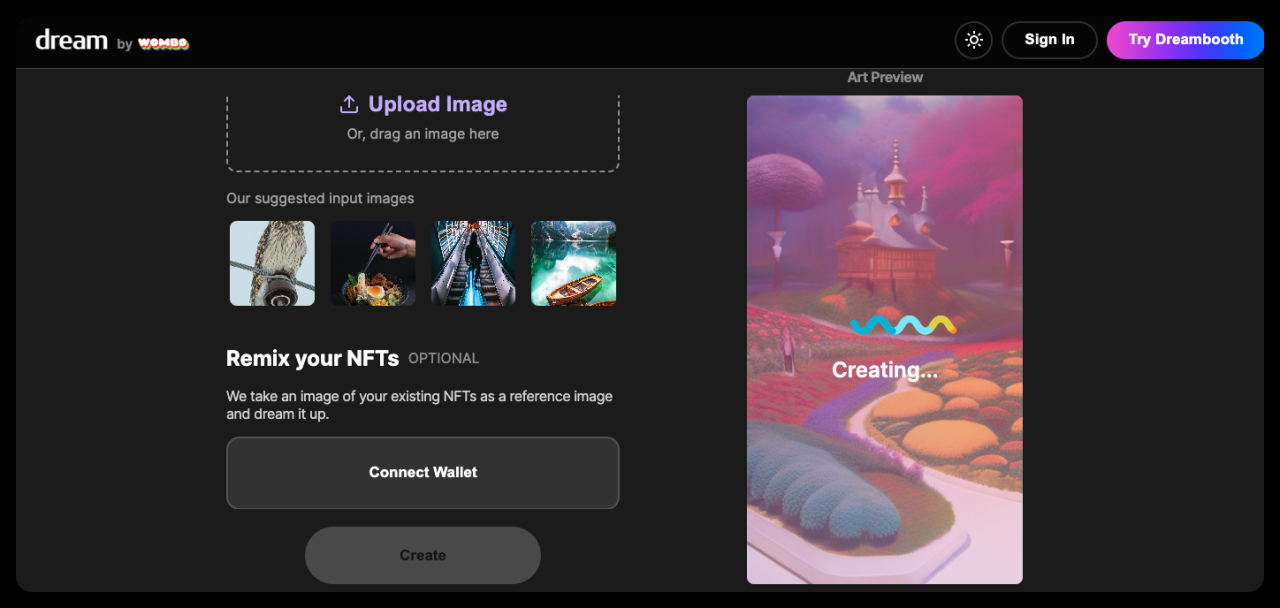1280x608 pixels.
Task: Pick the escalator tunnel suggested image
Action: (x=473, y=263)
